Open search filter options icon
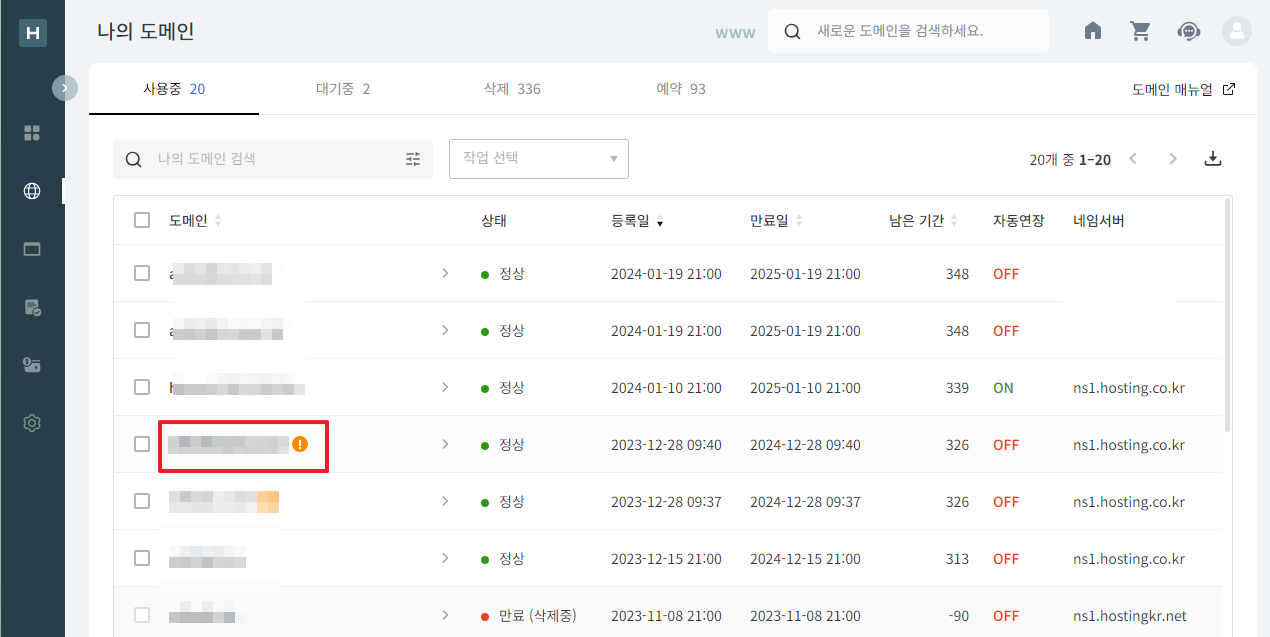1270x637 pixels. [413, 159]
